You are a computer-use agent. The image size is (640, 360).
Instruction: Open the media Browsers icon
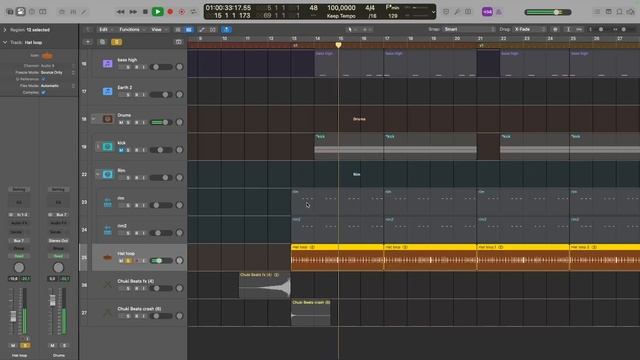pyautogui.click(x=631, y=12)
